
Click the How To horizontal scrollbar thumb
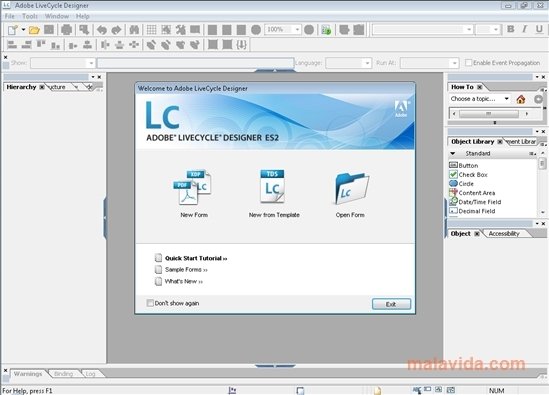489,114
